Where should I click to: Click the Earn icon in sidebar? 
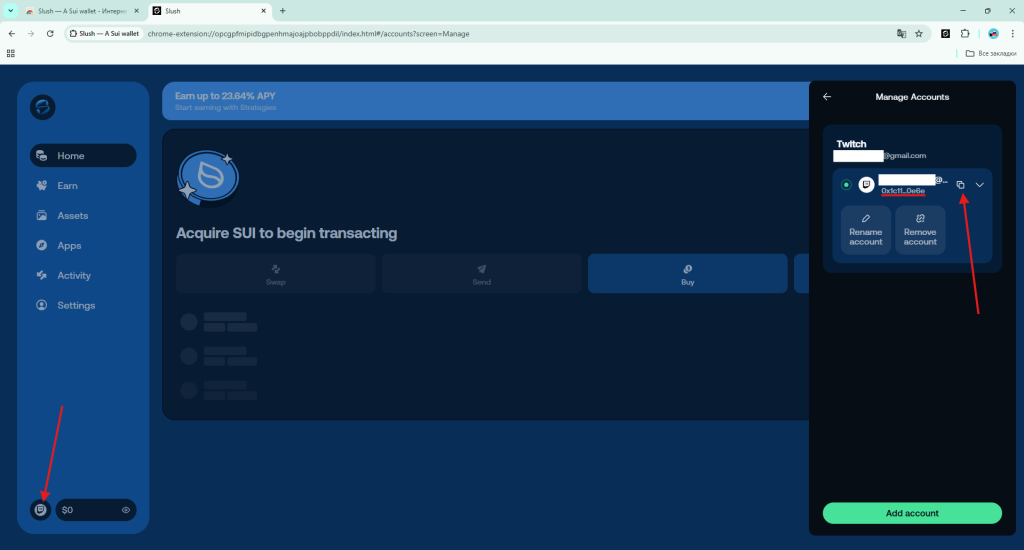(x=42, y=186)
